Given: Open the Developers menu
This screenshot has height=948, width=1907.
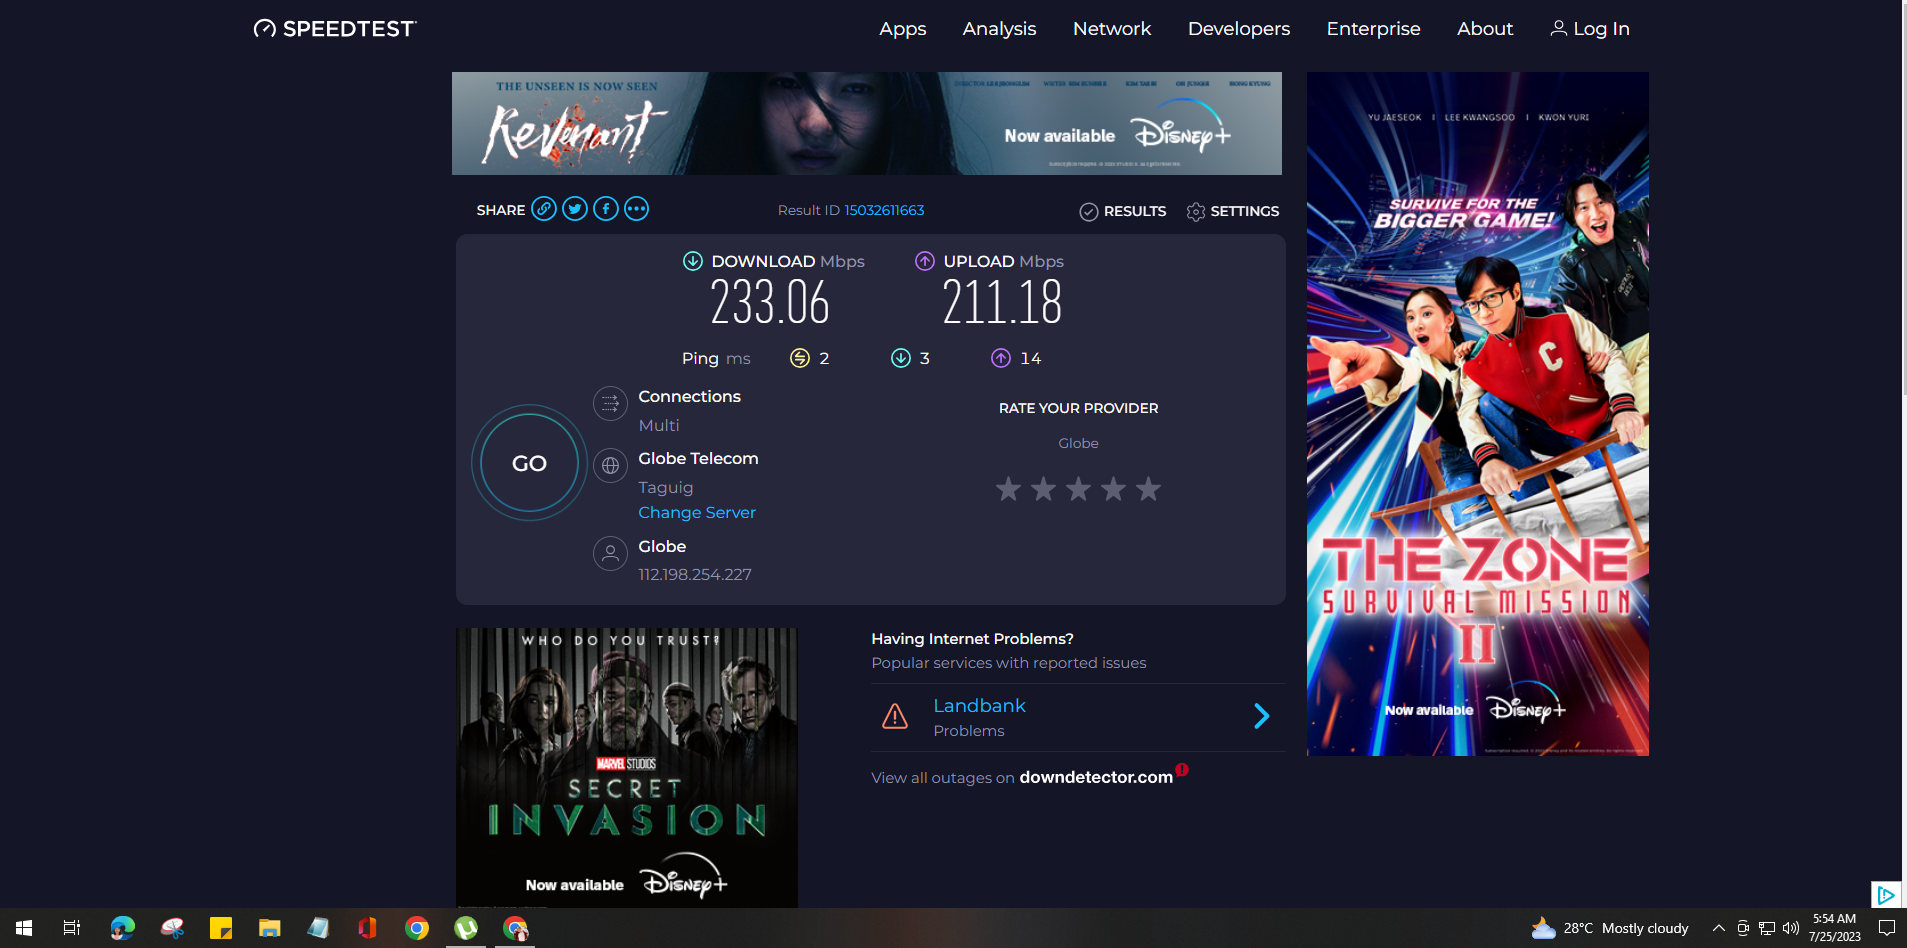Looking at the screenshot, I should tap(1239, 29).
